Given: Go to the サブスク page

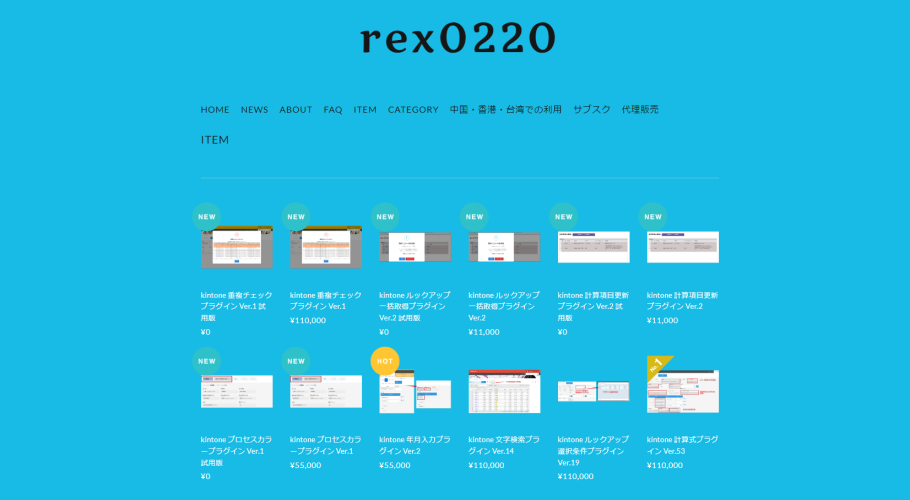Looking at the screenshot, I should [x=591, y=110].
